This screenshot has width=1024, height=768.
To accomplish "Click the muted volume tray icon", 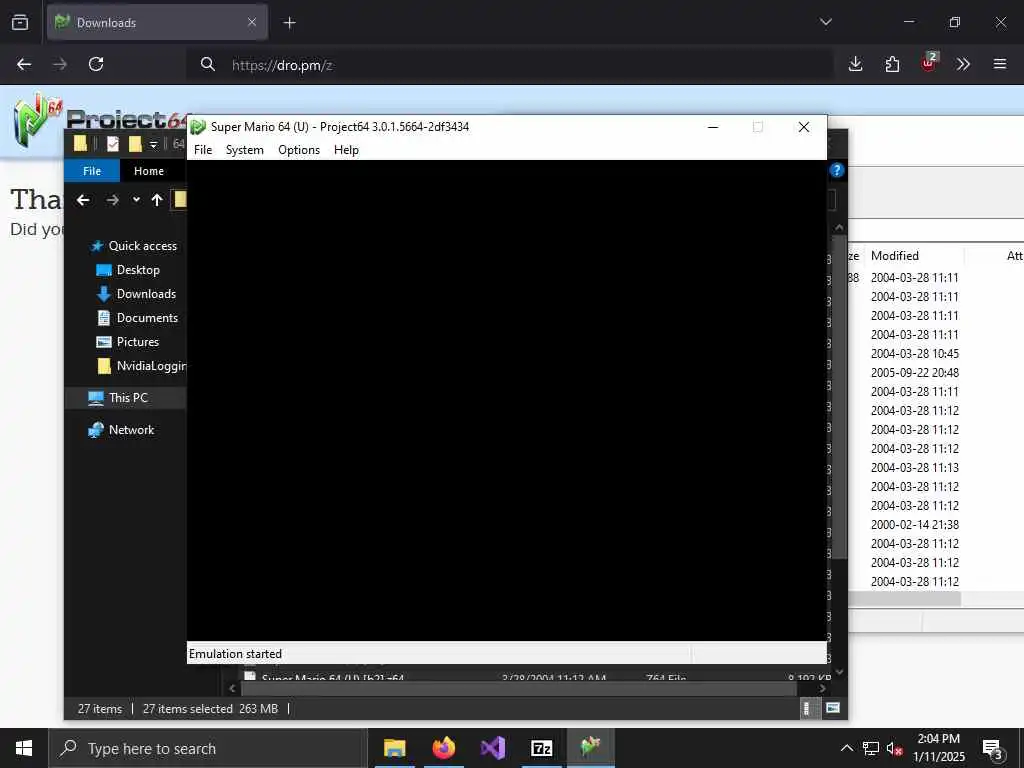I will pyautogui.click(x=895, y=748).
